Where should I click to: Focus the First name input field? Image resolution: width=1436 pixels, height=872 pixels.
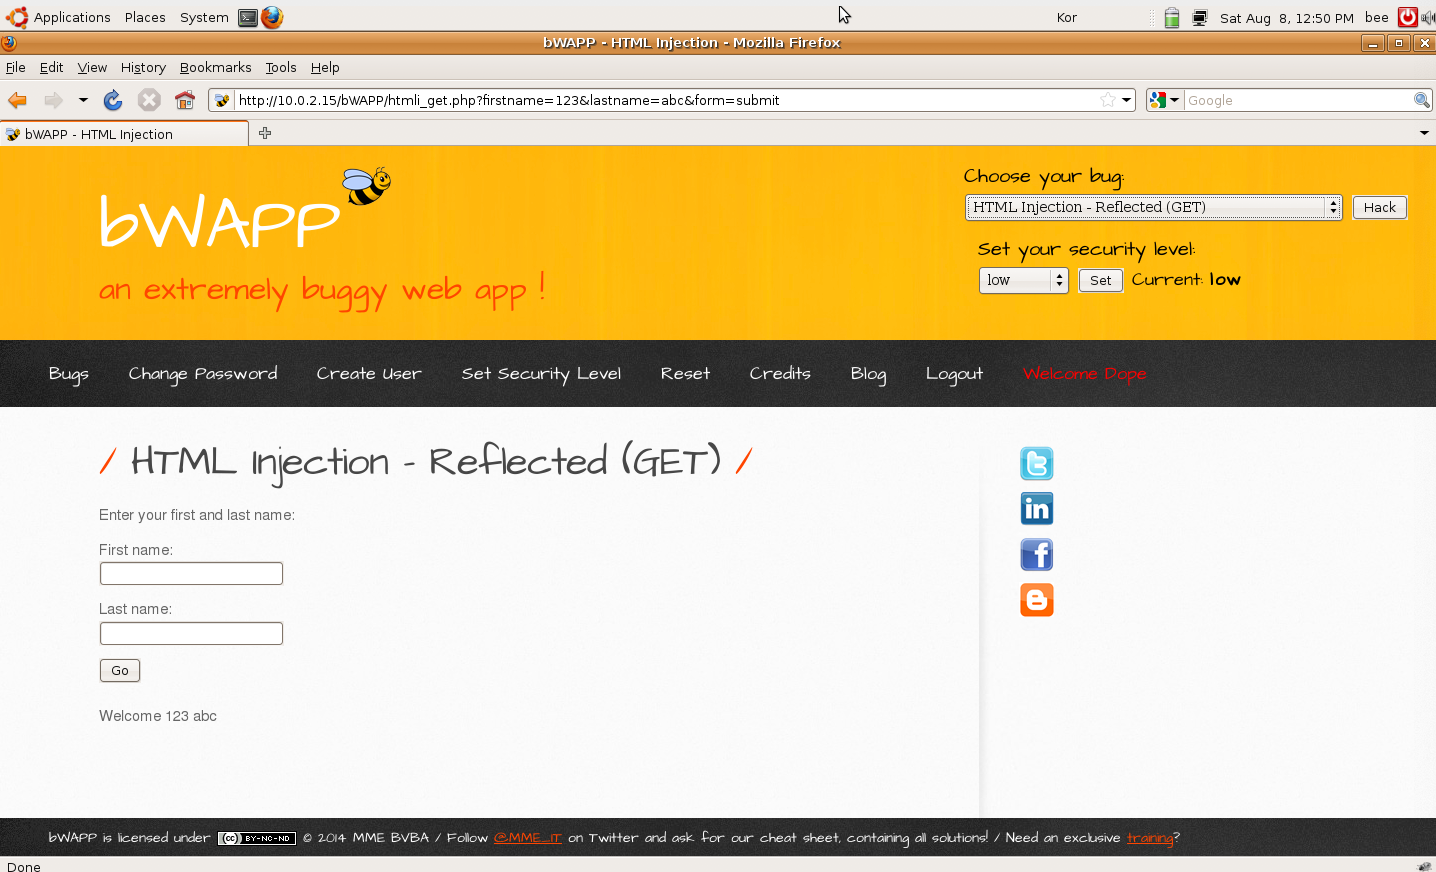coord(191,573)
